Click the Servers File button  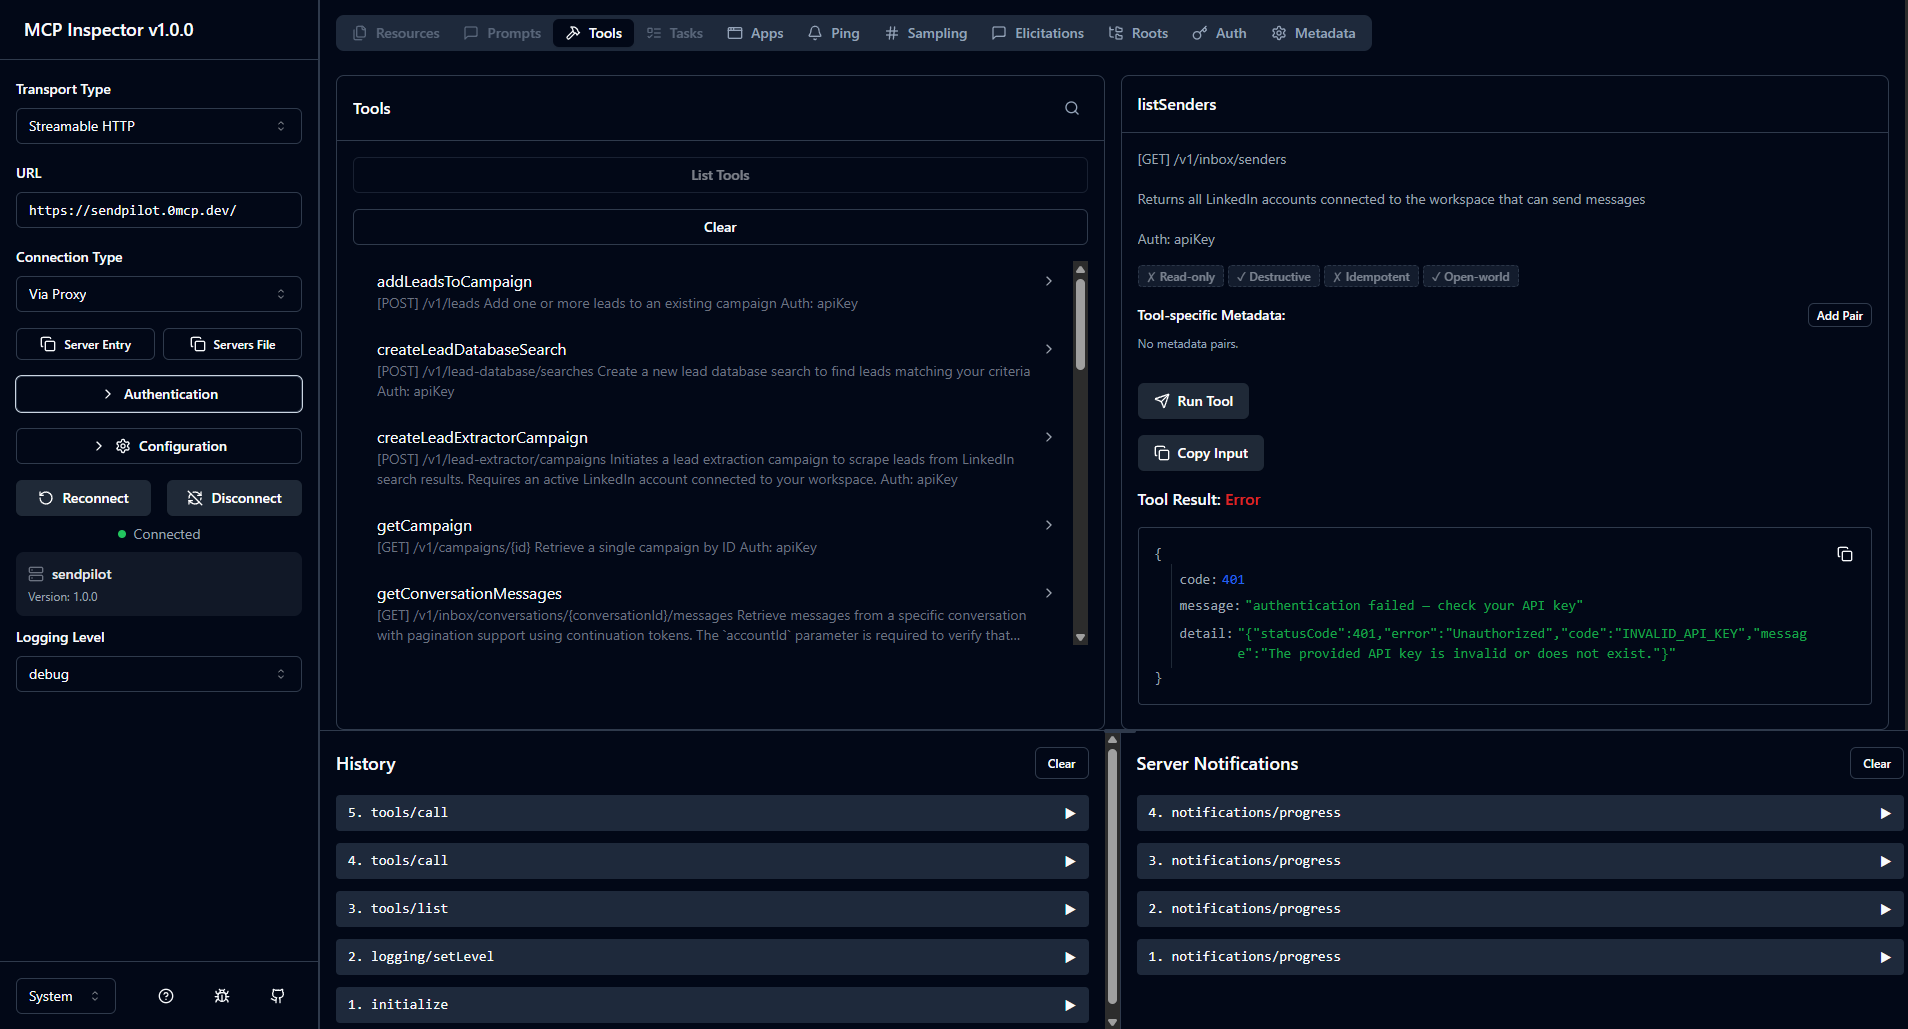click(232, 344)
